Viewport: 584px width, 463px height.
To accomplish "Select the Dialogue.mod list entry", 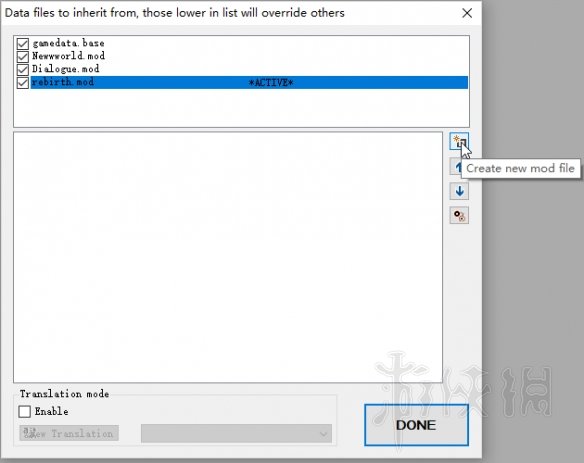I will [66, 69].
